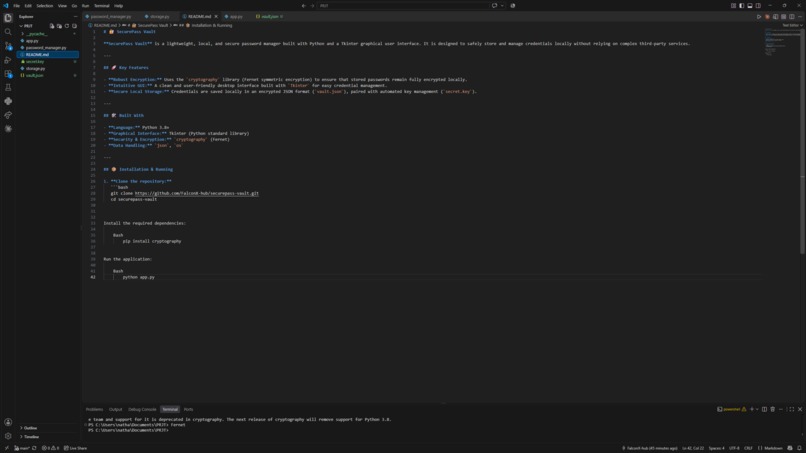The width and height of the screenshot is (806, 453).
Task: Click the errors and warnings count
Action: tap(50, 448)
